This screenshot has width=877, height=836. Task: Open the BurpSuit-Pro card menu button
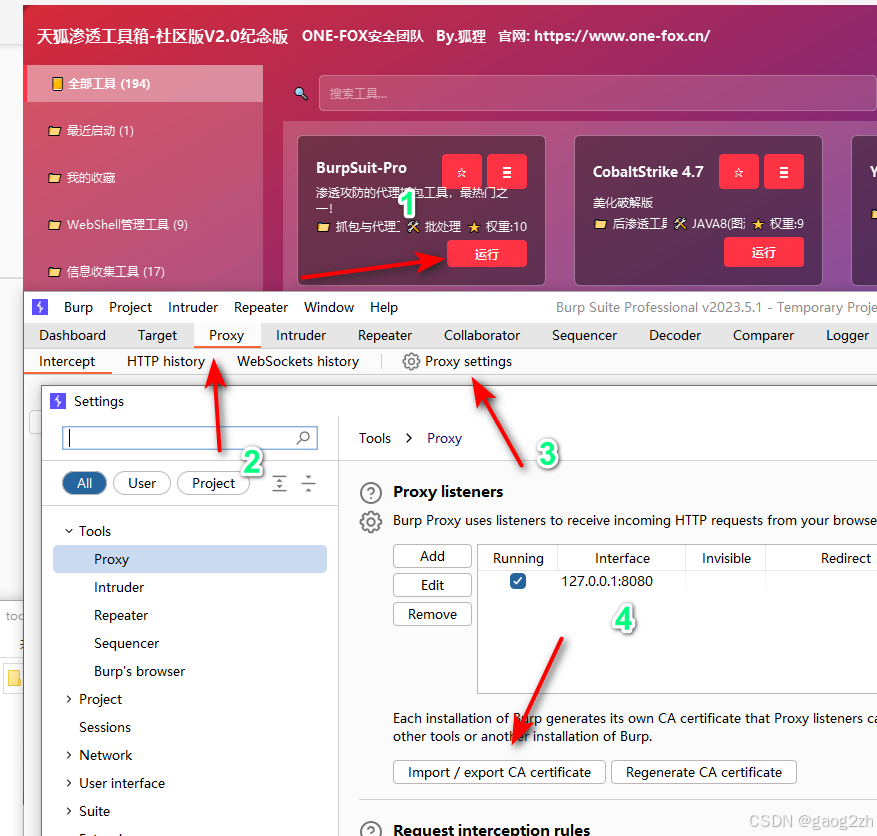click(507, 172)
